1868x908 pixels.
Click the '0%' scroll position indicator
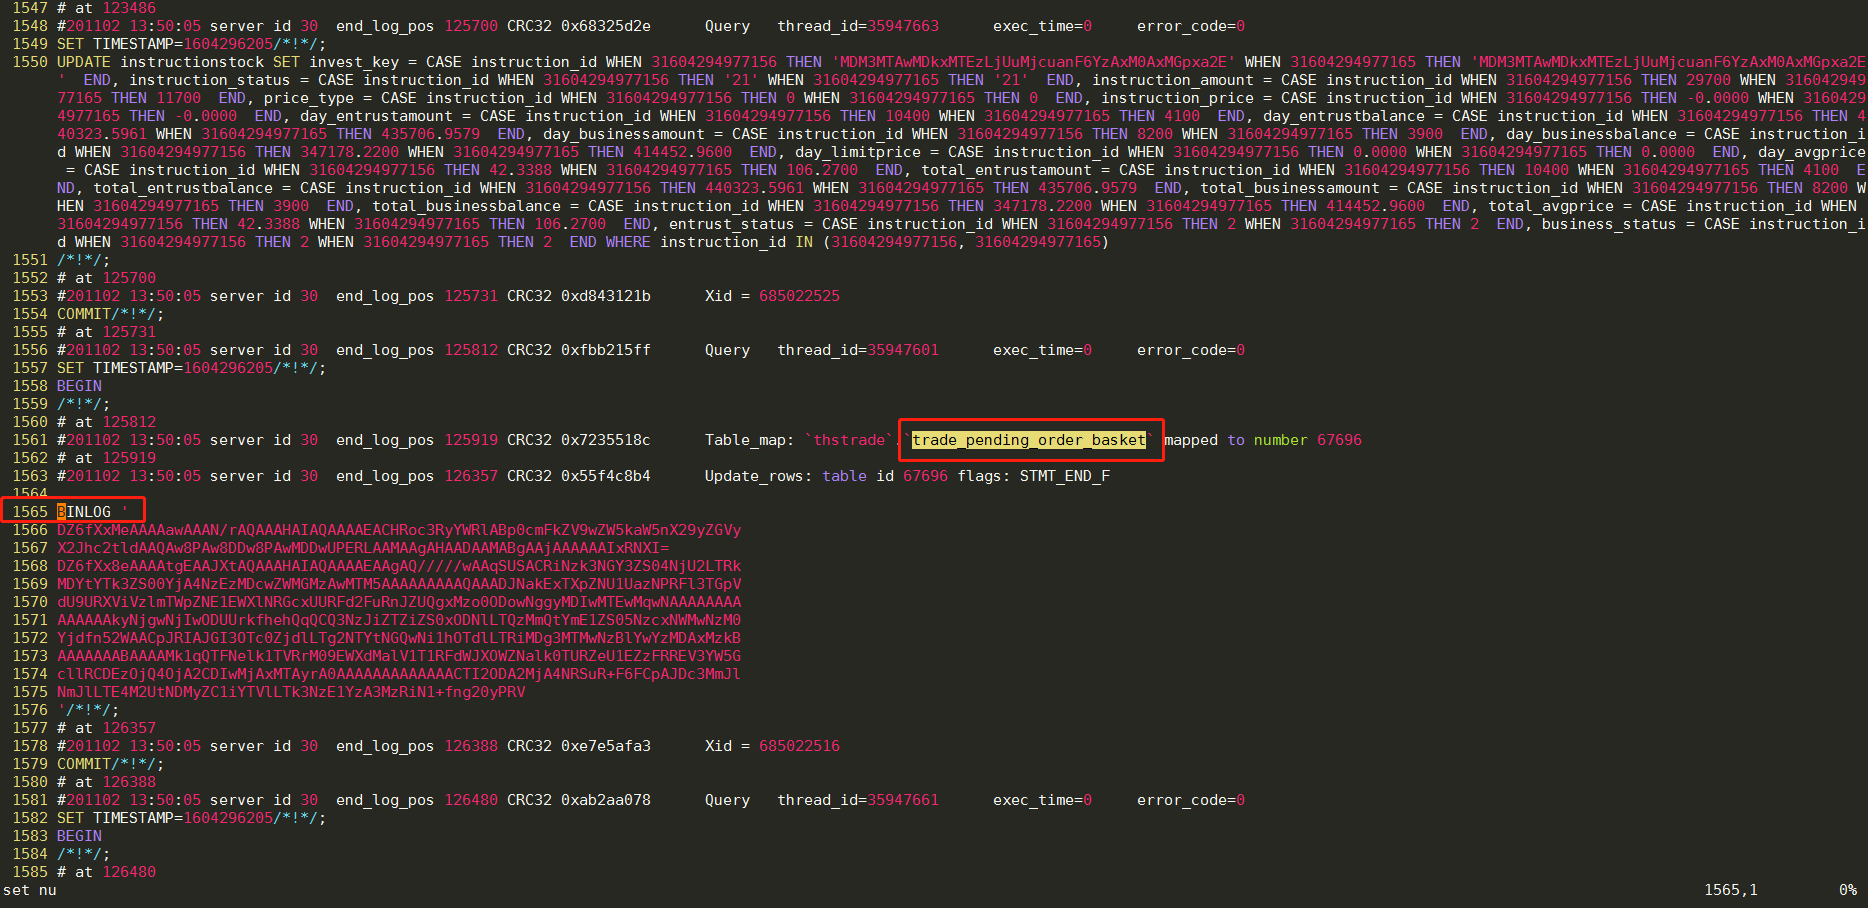(1847, 890)
